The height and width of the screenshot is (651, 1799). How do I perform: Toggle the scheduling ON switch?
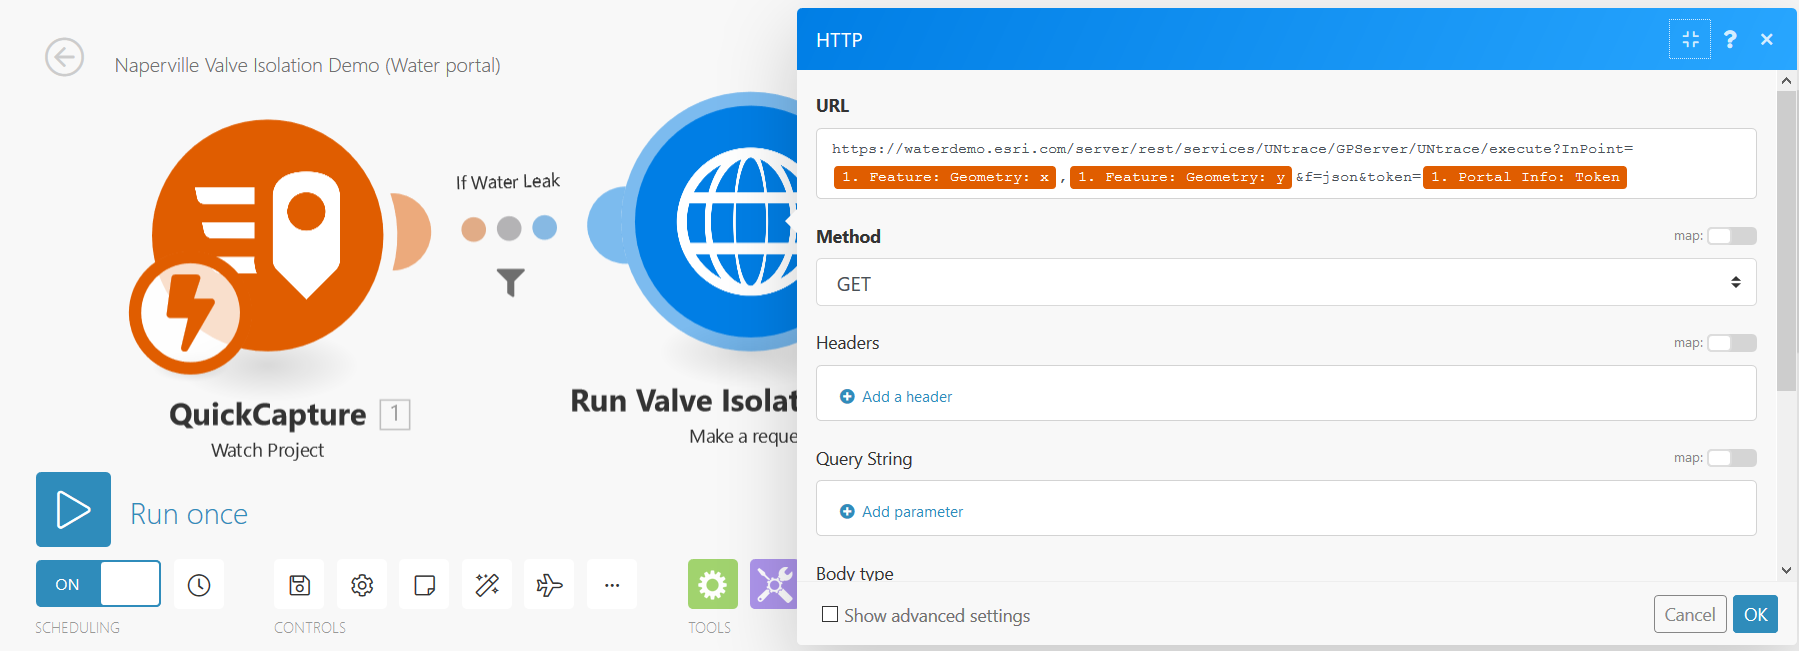[x=98, y=584]
